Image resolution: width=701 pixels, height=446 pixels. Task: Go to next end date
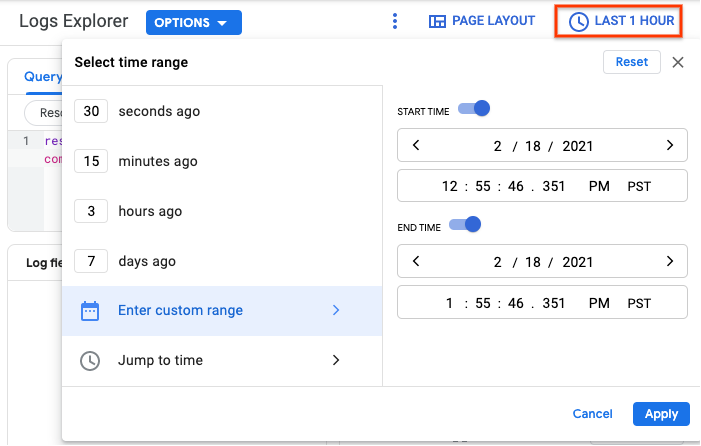(x=670, y=262)
